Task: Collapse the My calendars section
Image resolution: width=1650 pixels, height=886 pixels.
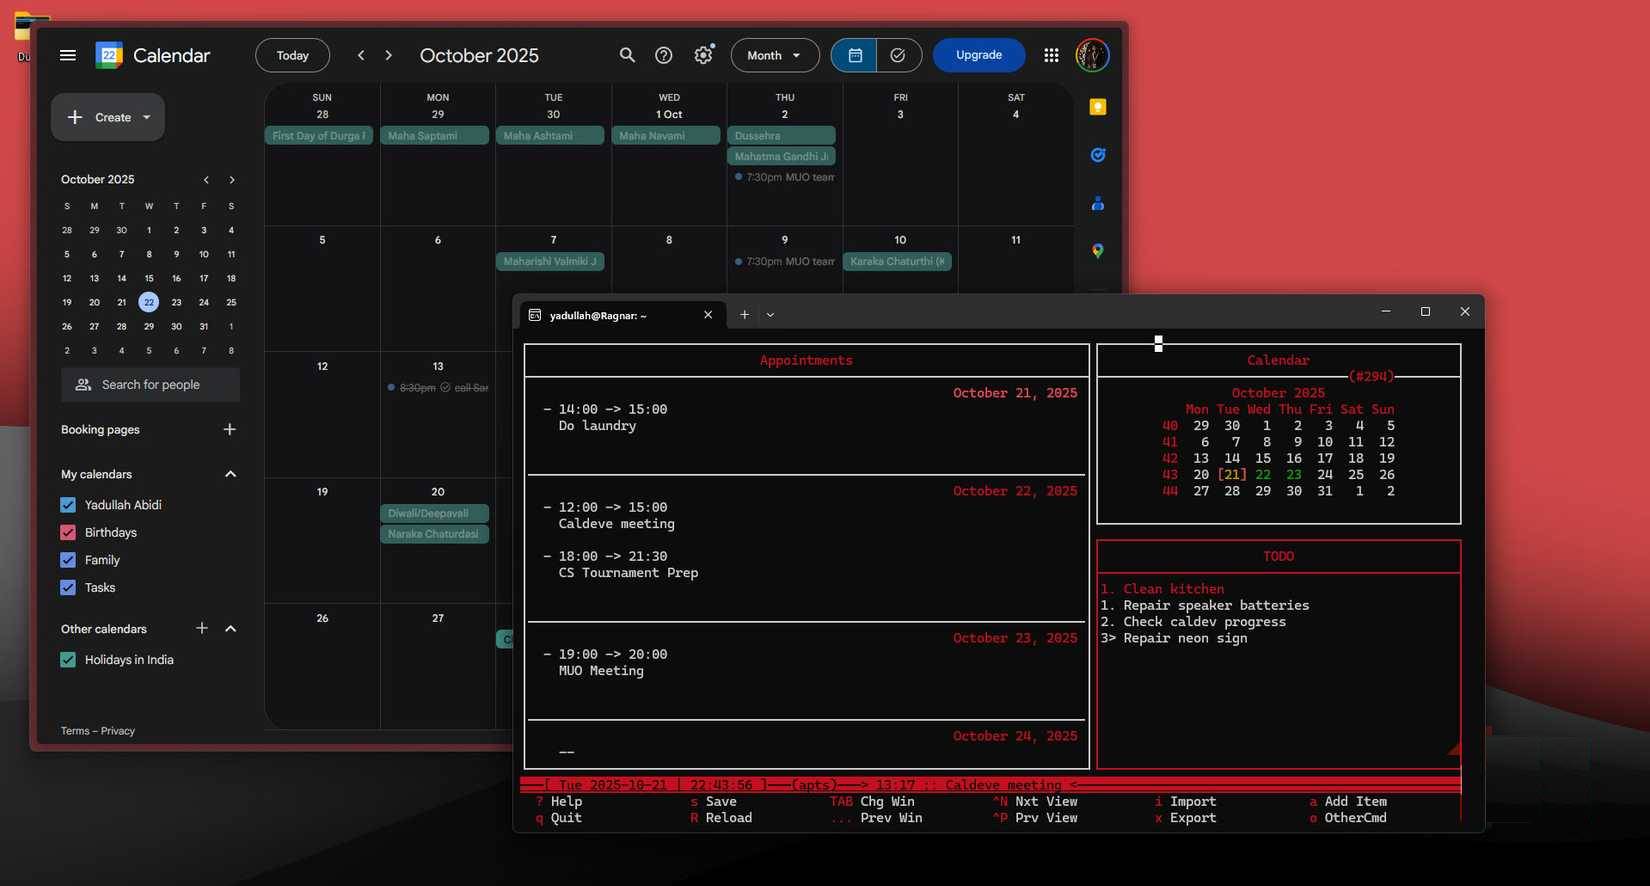Action: click(230, 474)
